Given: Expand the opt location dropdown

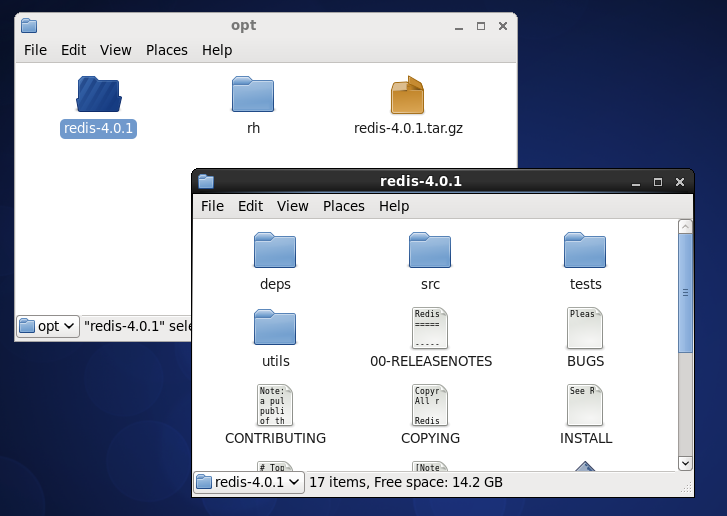Looking at the screenshot, I should [48, 326].
